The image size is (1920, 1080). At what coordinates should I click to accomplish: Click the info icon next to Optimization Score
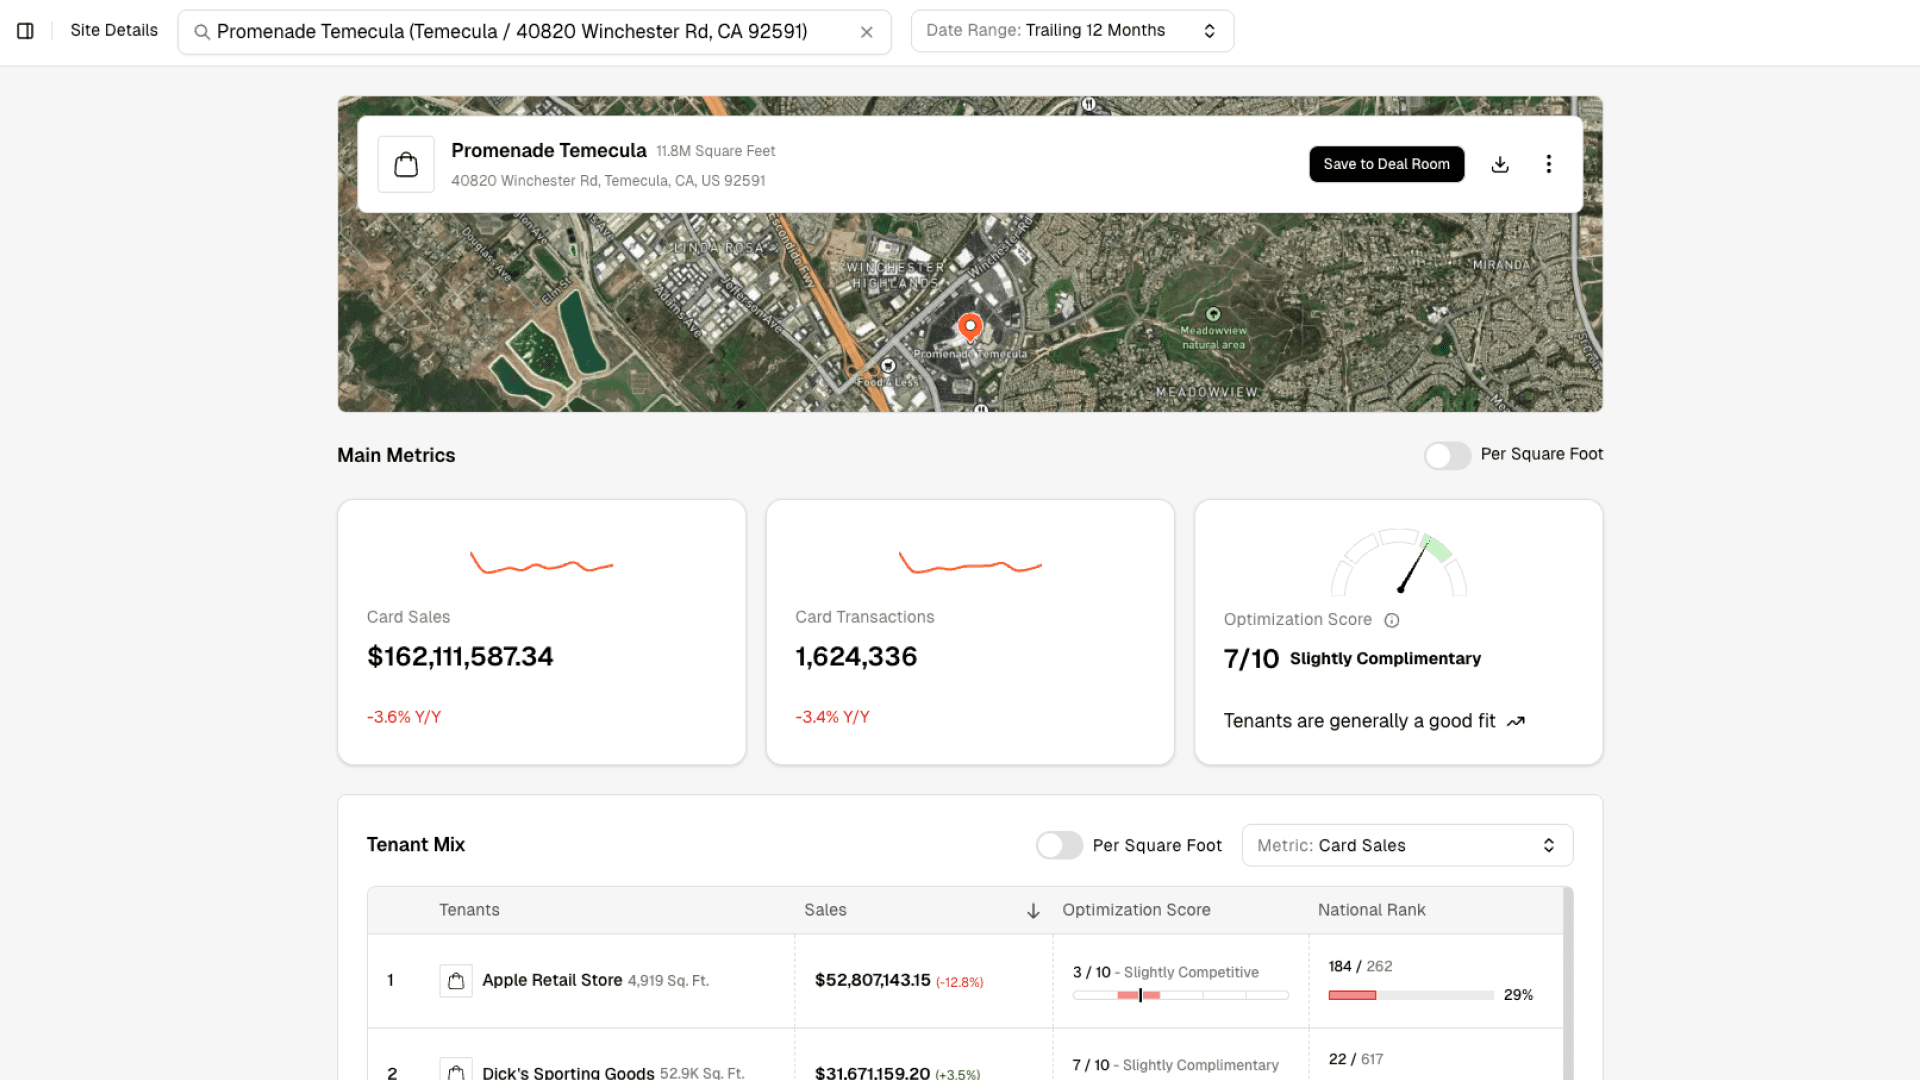click(1392, 620)
